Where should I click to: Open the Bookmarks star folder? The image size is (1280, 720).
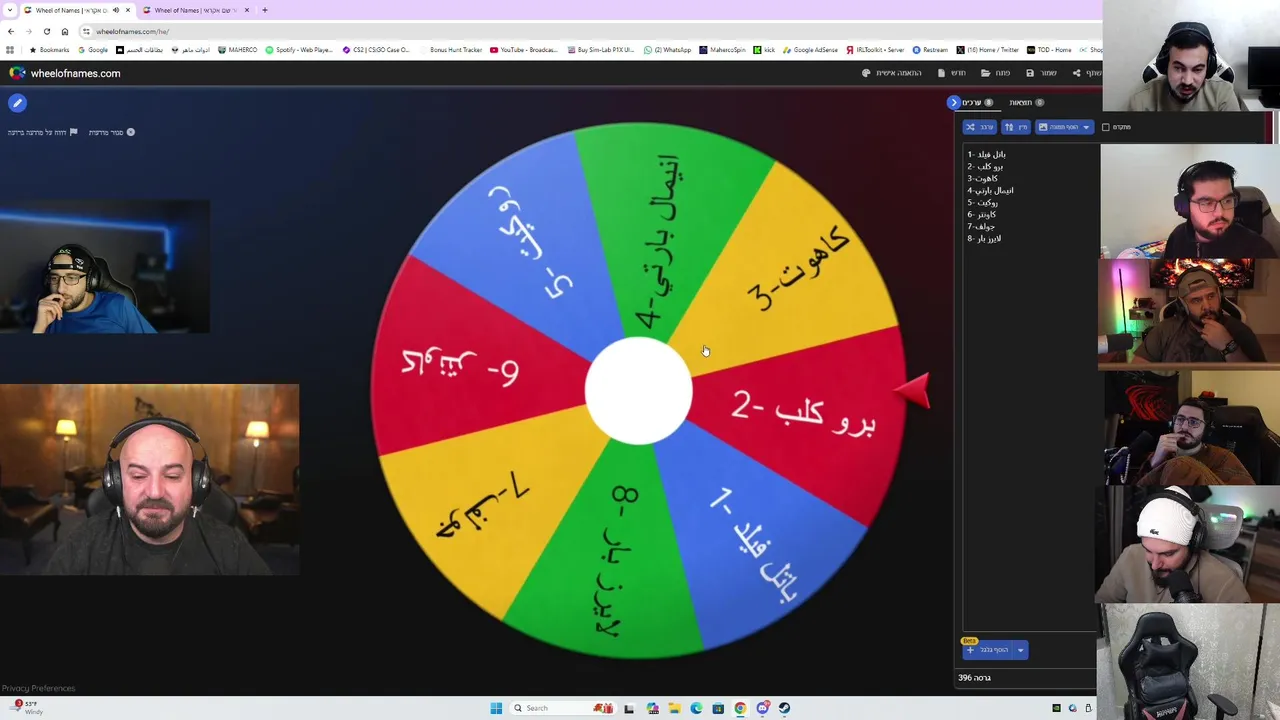49,50
